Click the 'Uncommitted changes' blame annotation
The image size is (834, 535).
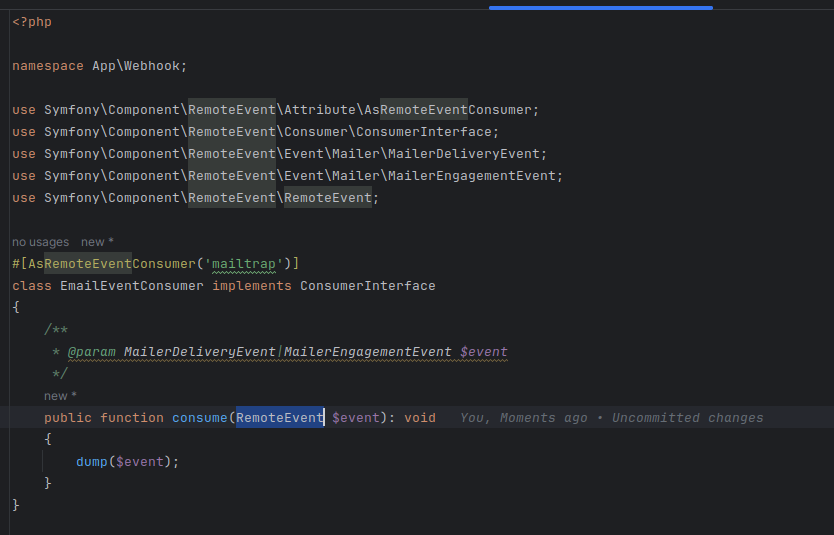(x=687, y=417)
